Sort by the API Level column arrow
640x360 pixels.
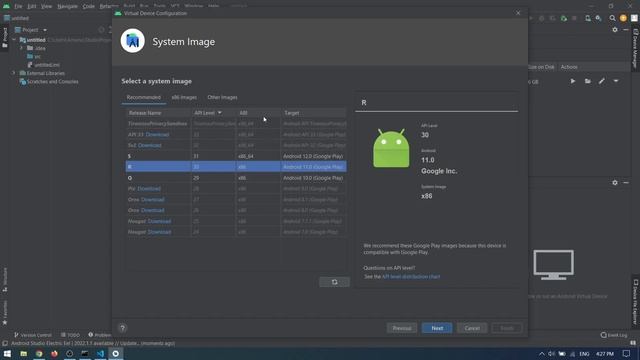[x=220, y=113]
